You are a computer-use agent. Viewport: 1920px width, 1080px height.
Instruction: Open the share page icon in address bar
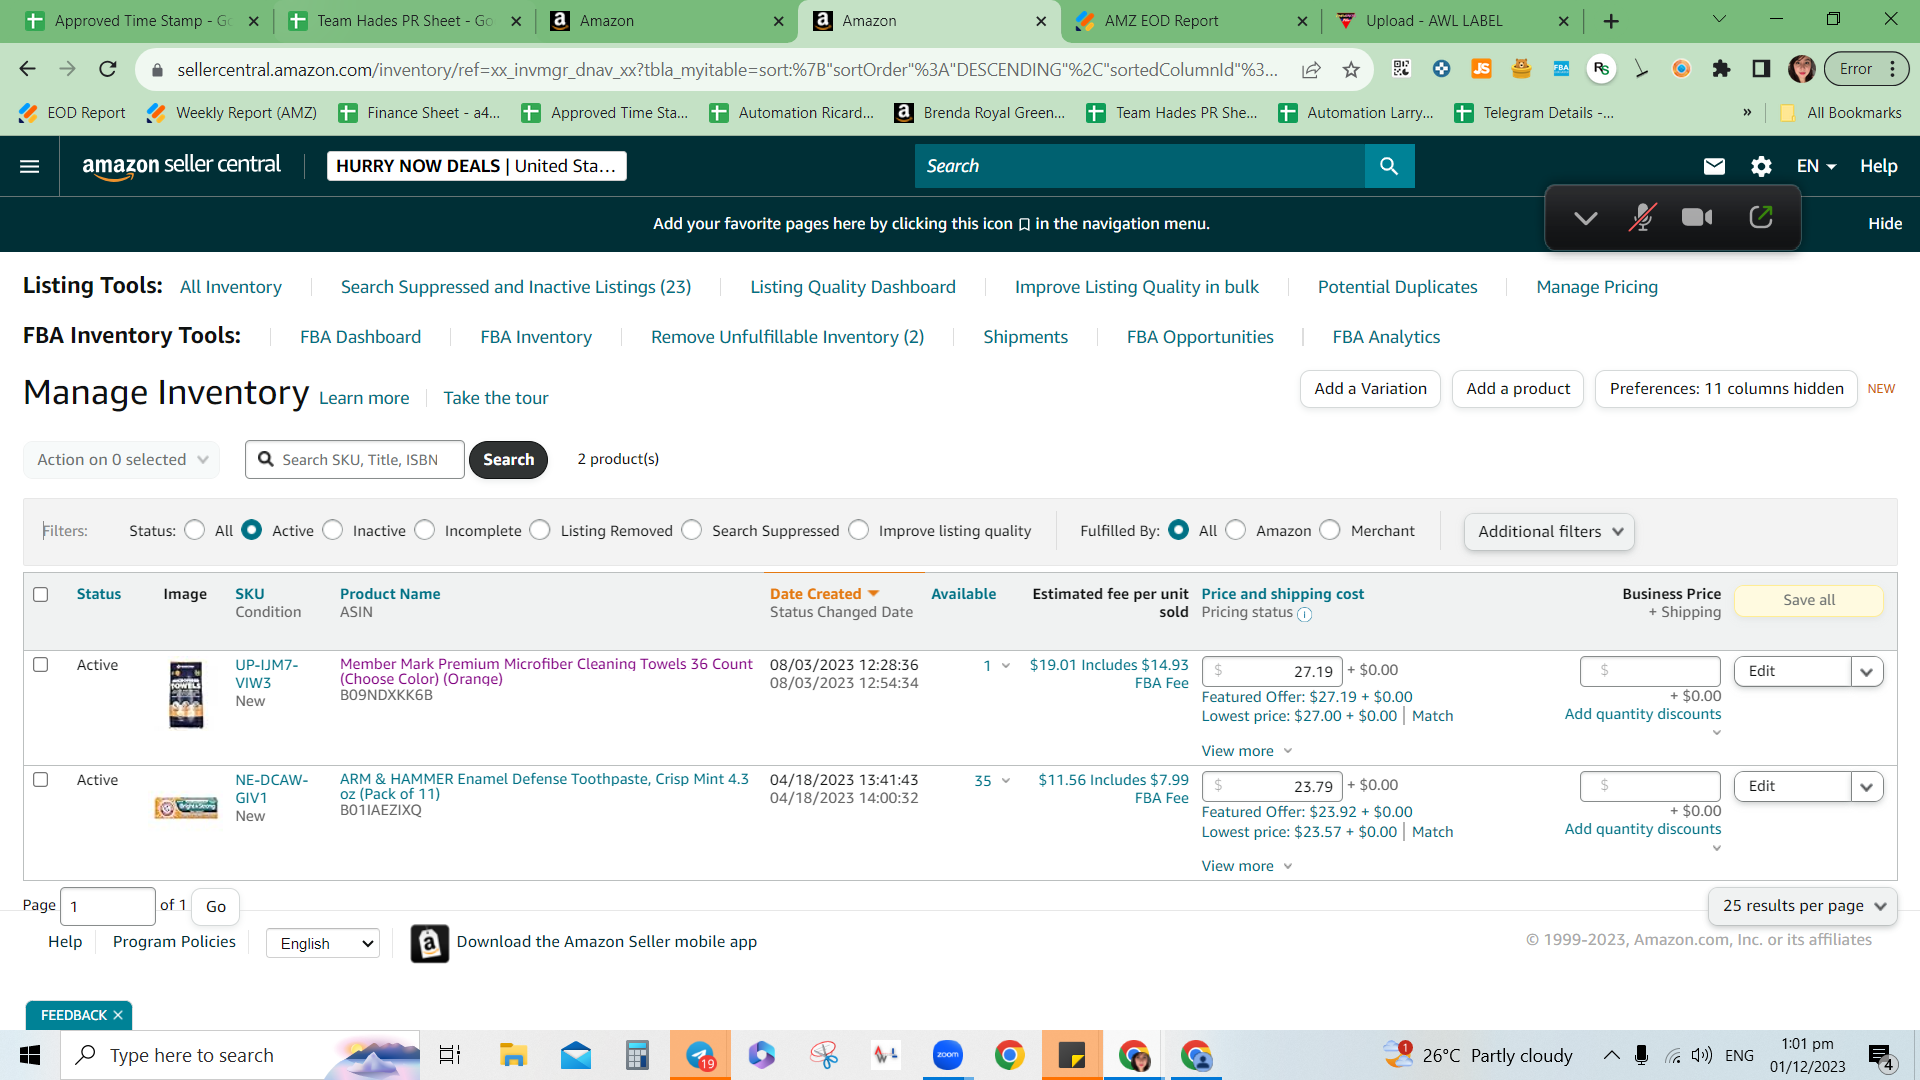pos(1310,70)
